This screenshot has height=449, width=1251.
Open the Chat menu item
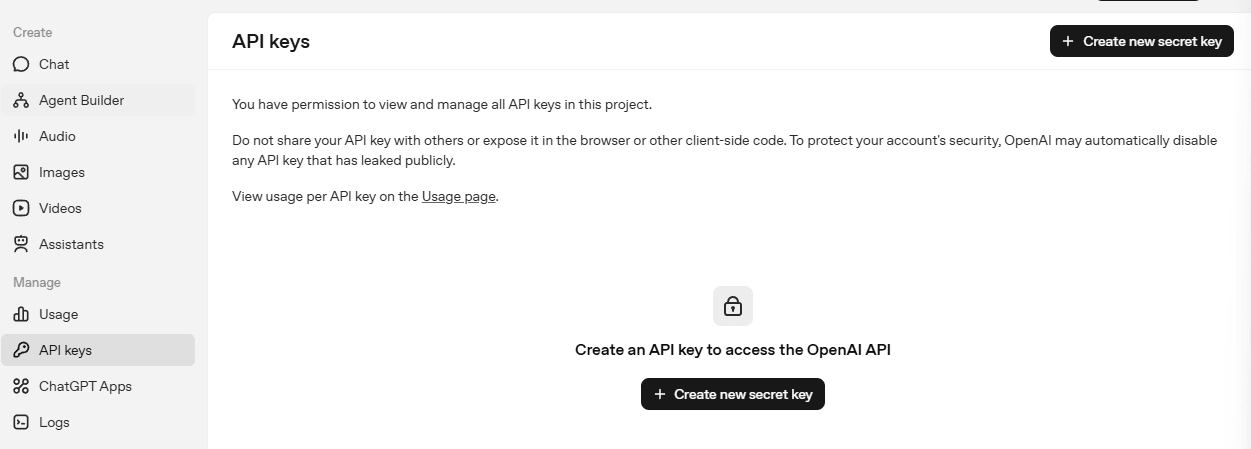pyautogui.click(x=54, y=64)
